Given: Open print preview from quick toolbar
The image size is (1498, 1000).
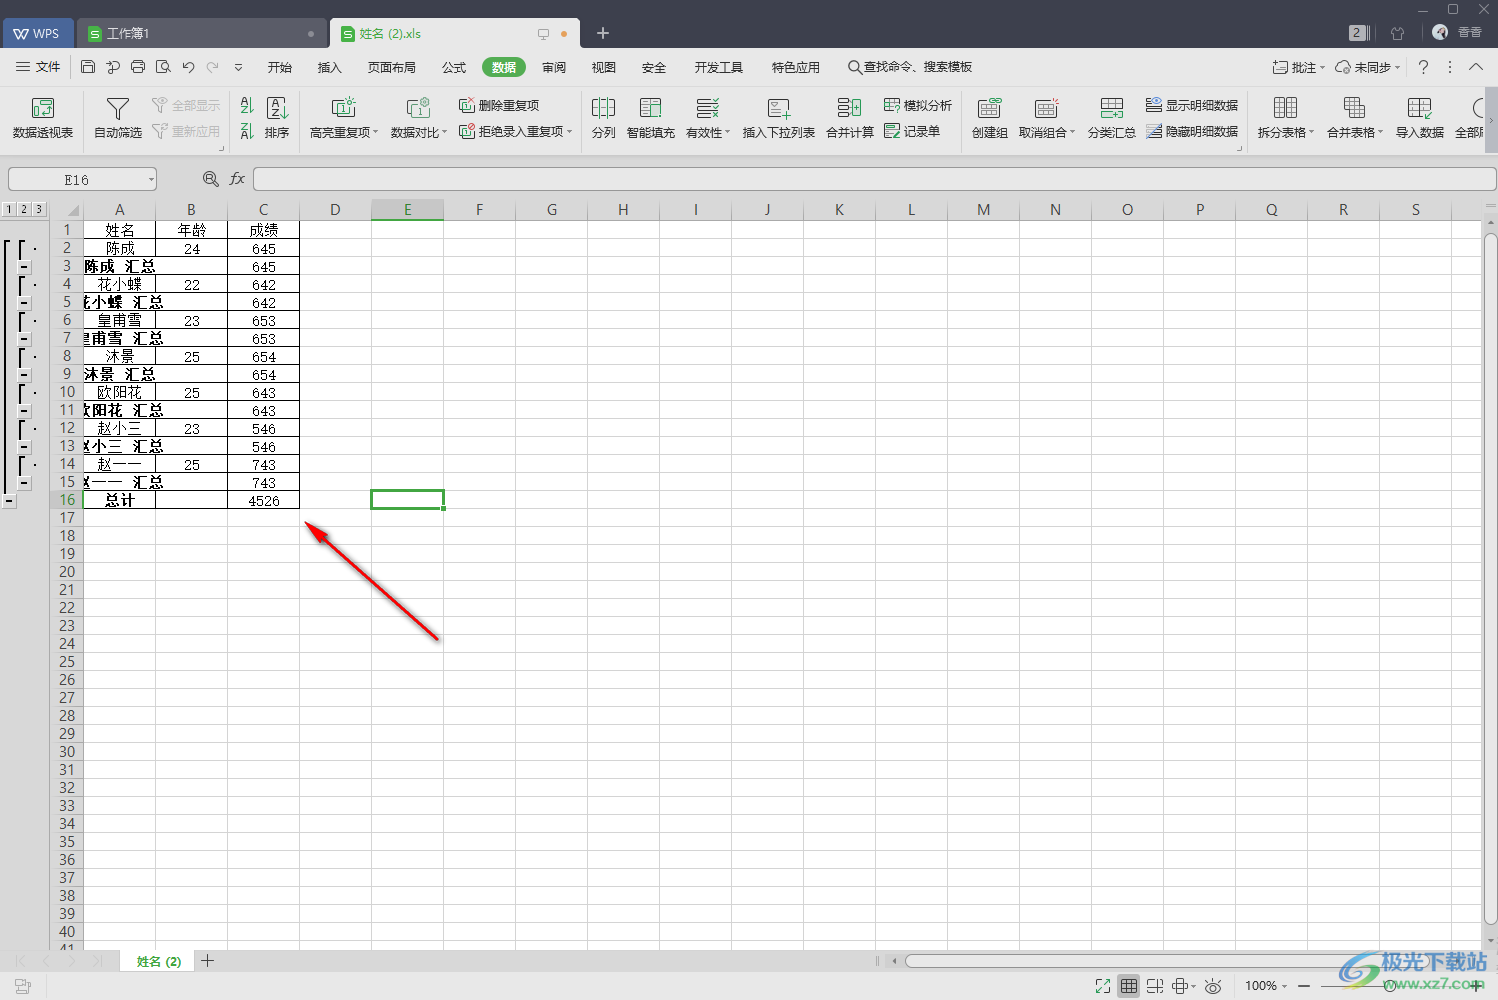Looking at the screenshot, I should pyautogui.click(x=163, y=67).
